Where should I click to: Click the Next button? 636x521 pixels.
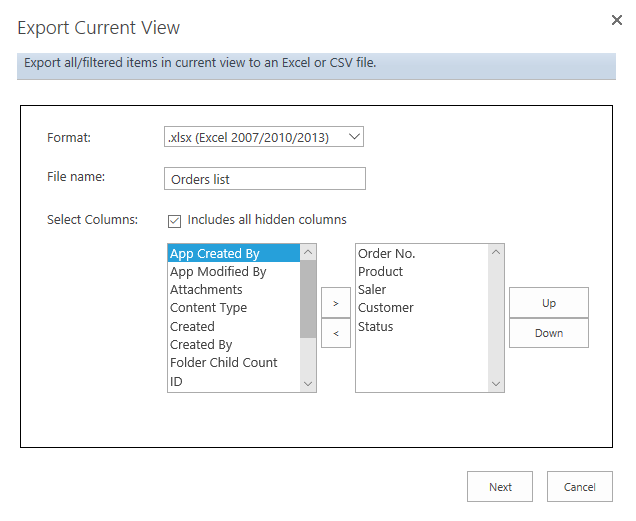pyautogui.click(x=500, y=487)
